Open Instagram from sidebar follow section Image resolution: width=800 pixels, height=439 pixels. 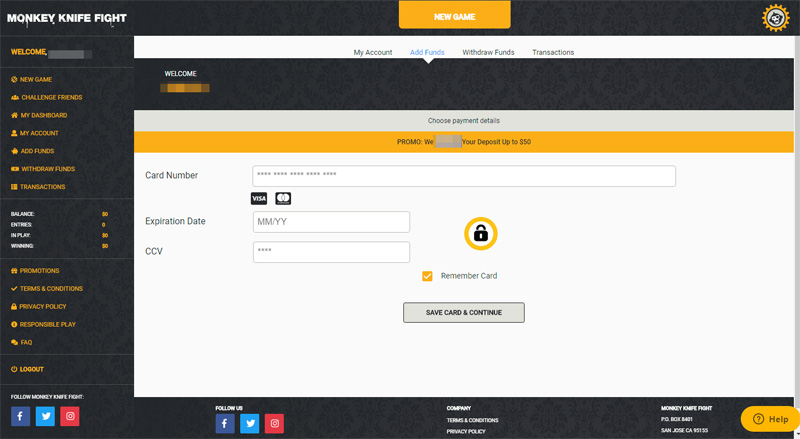click(x=70, y=416)
